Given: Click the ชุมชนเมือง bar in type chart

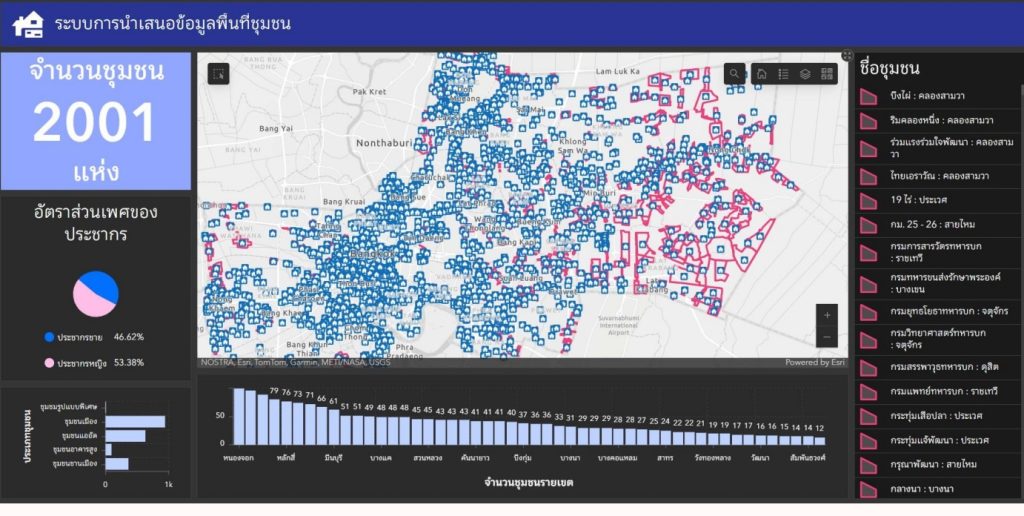Looking at the screenshot, I should (135, 421).
